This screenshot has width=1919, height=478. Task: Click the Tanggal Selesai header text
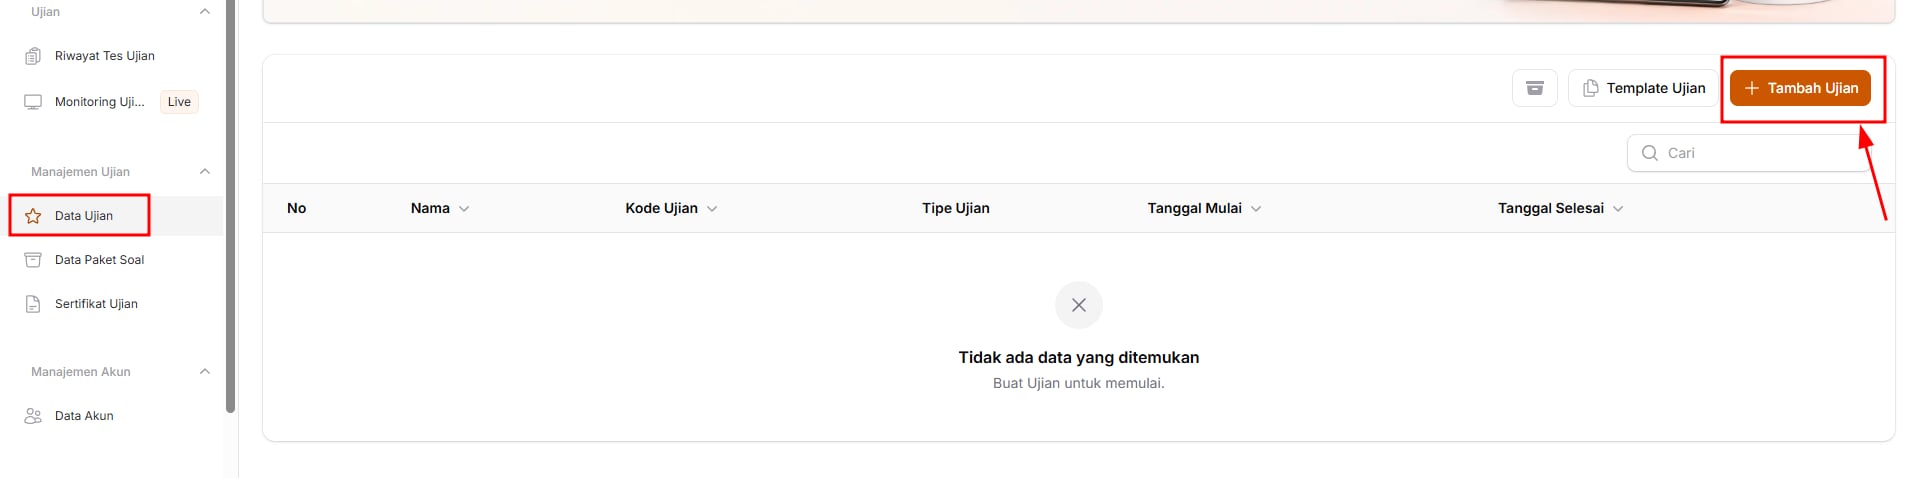1551,208
